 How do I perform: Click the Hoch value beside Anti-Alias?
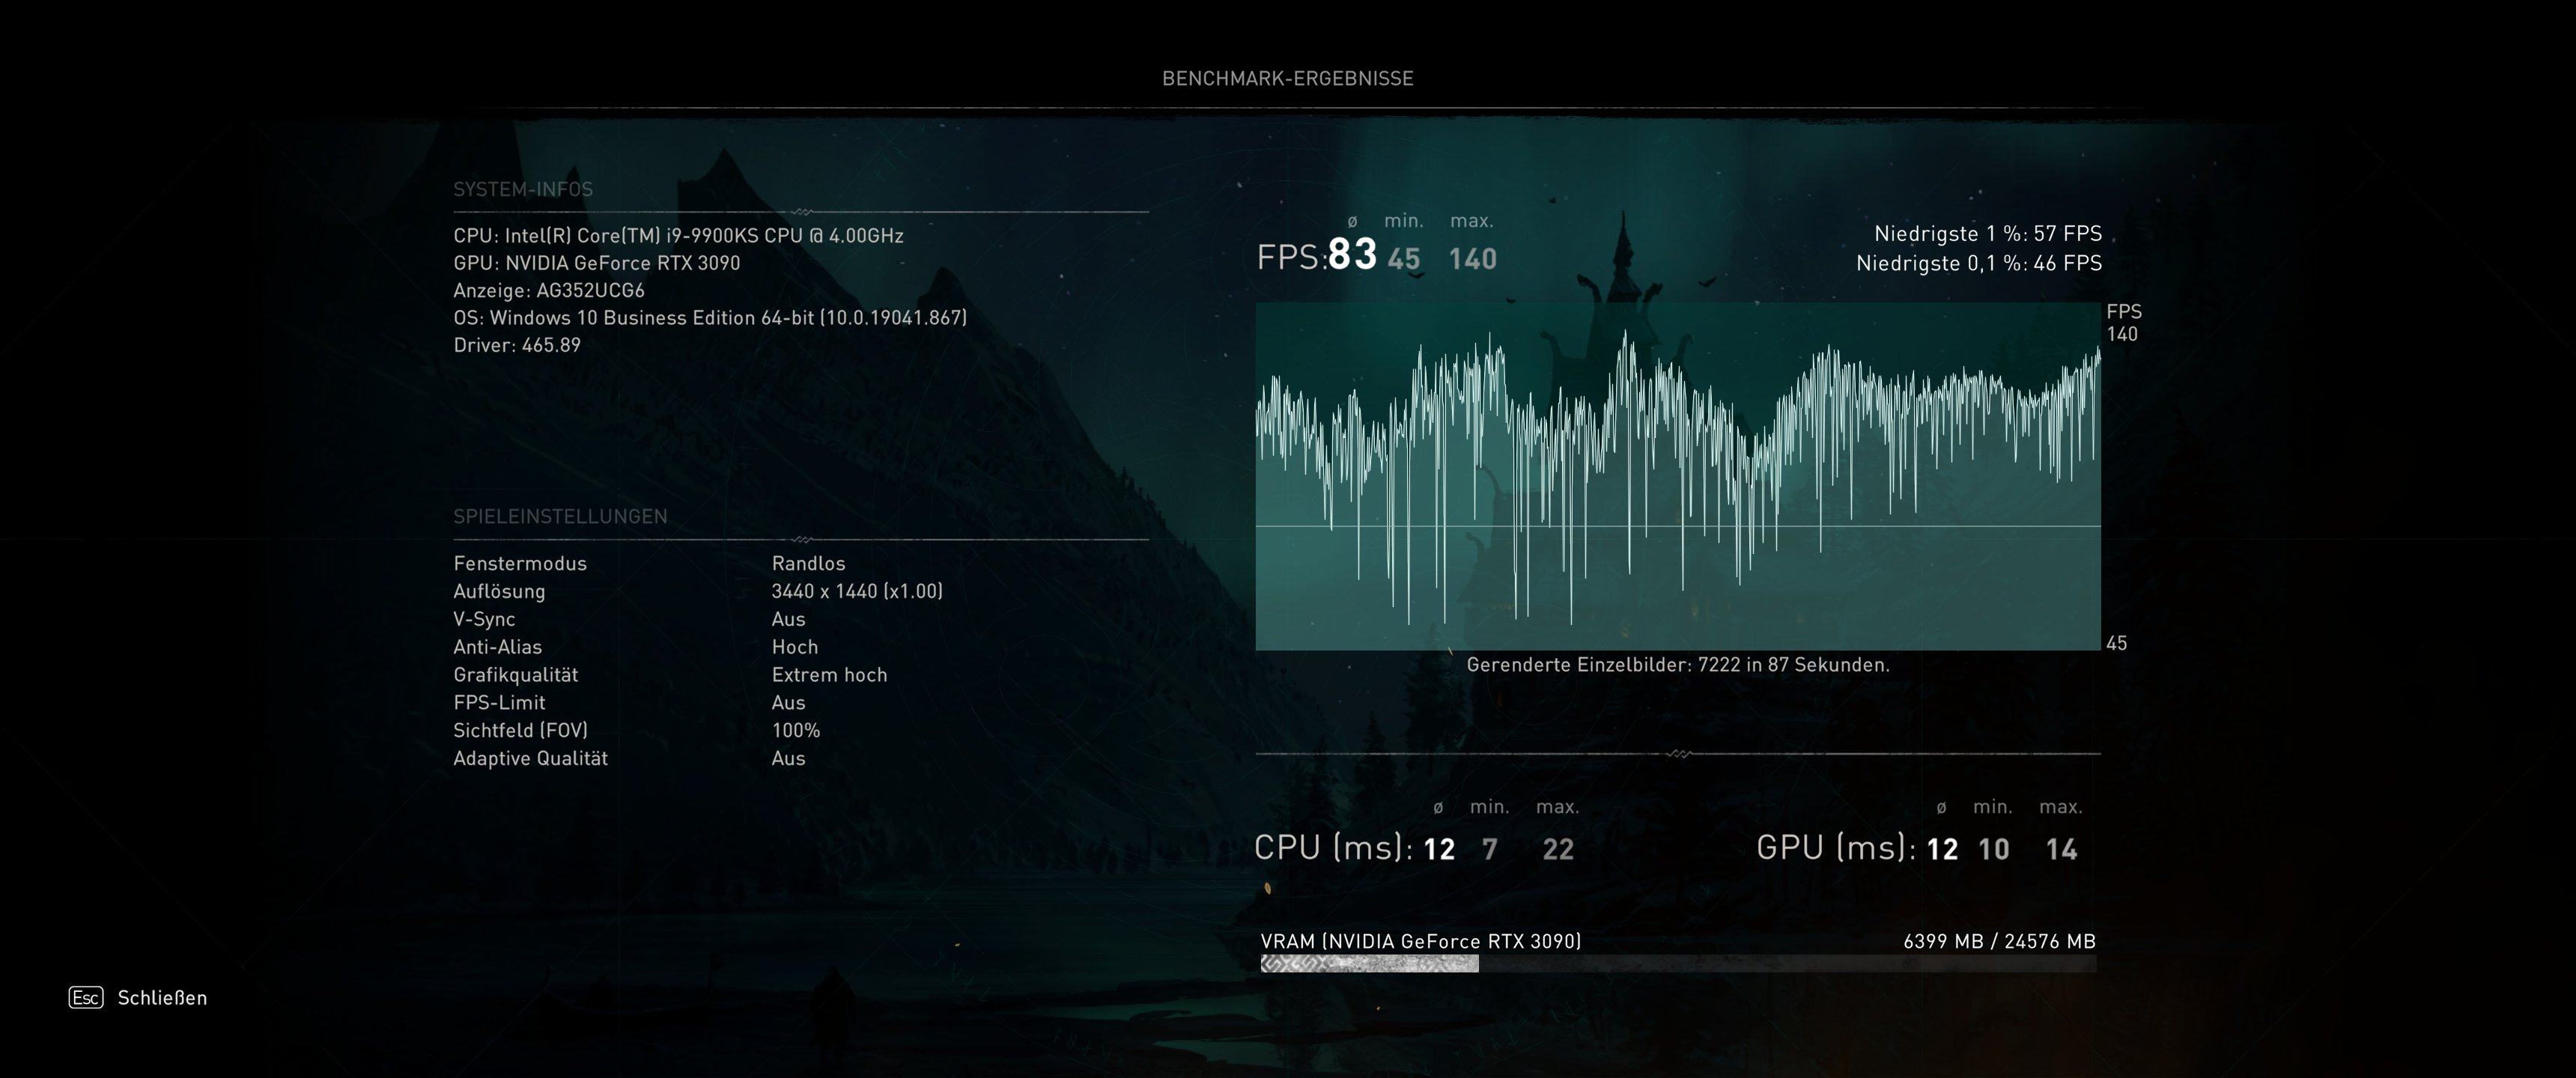(x=794, y=647)
